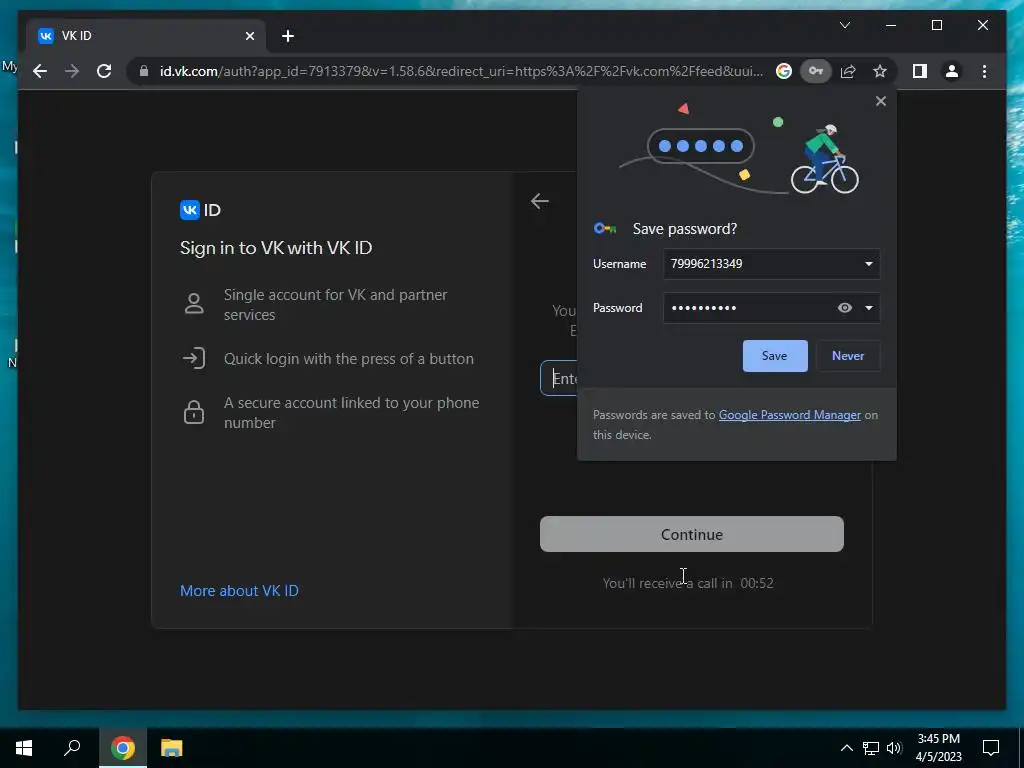Save the password

[x=775, y=356]
